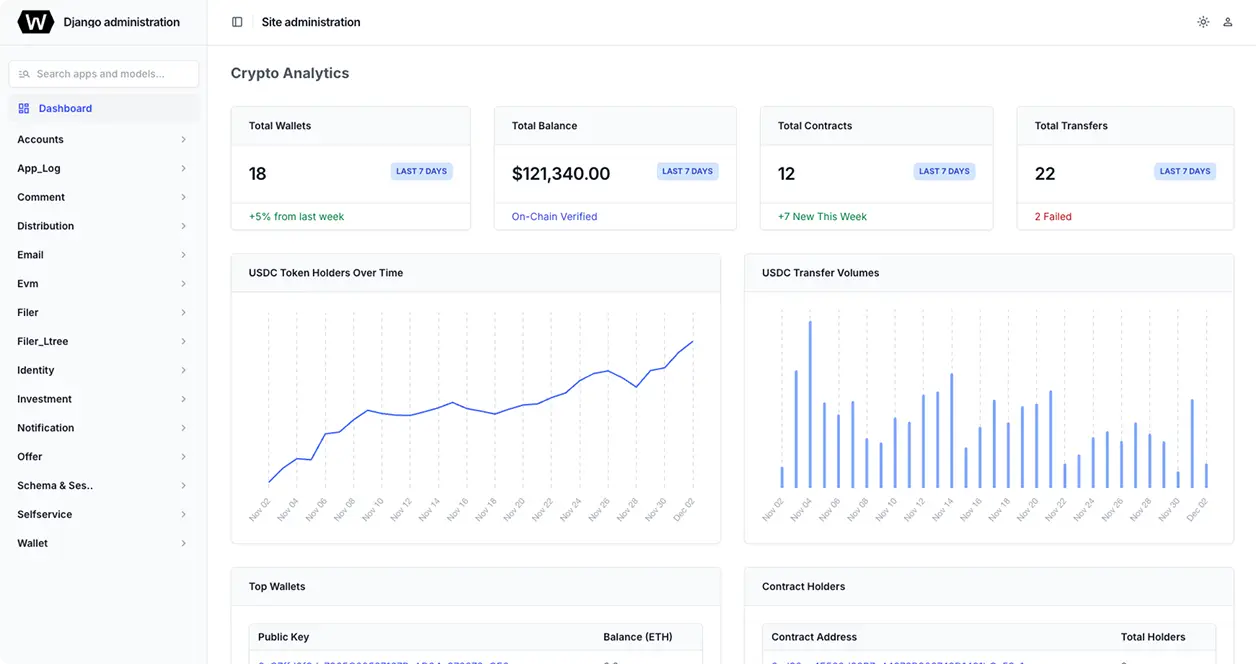Viewport: 1256px width, 664px height.
Task: Click LAST 7 DAYS badge on Total Transfers
Action: click(x=1185, y=171)
